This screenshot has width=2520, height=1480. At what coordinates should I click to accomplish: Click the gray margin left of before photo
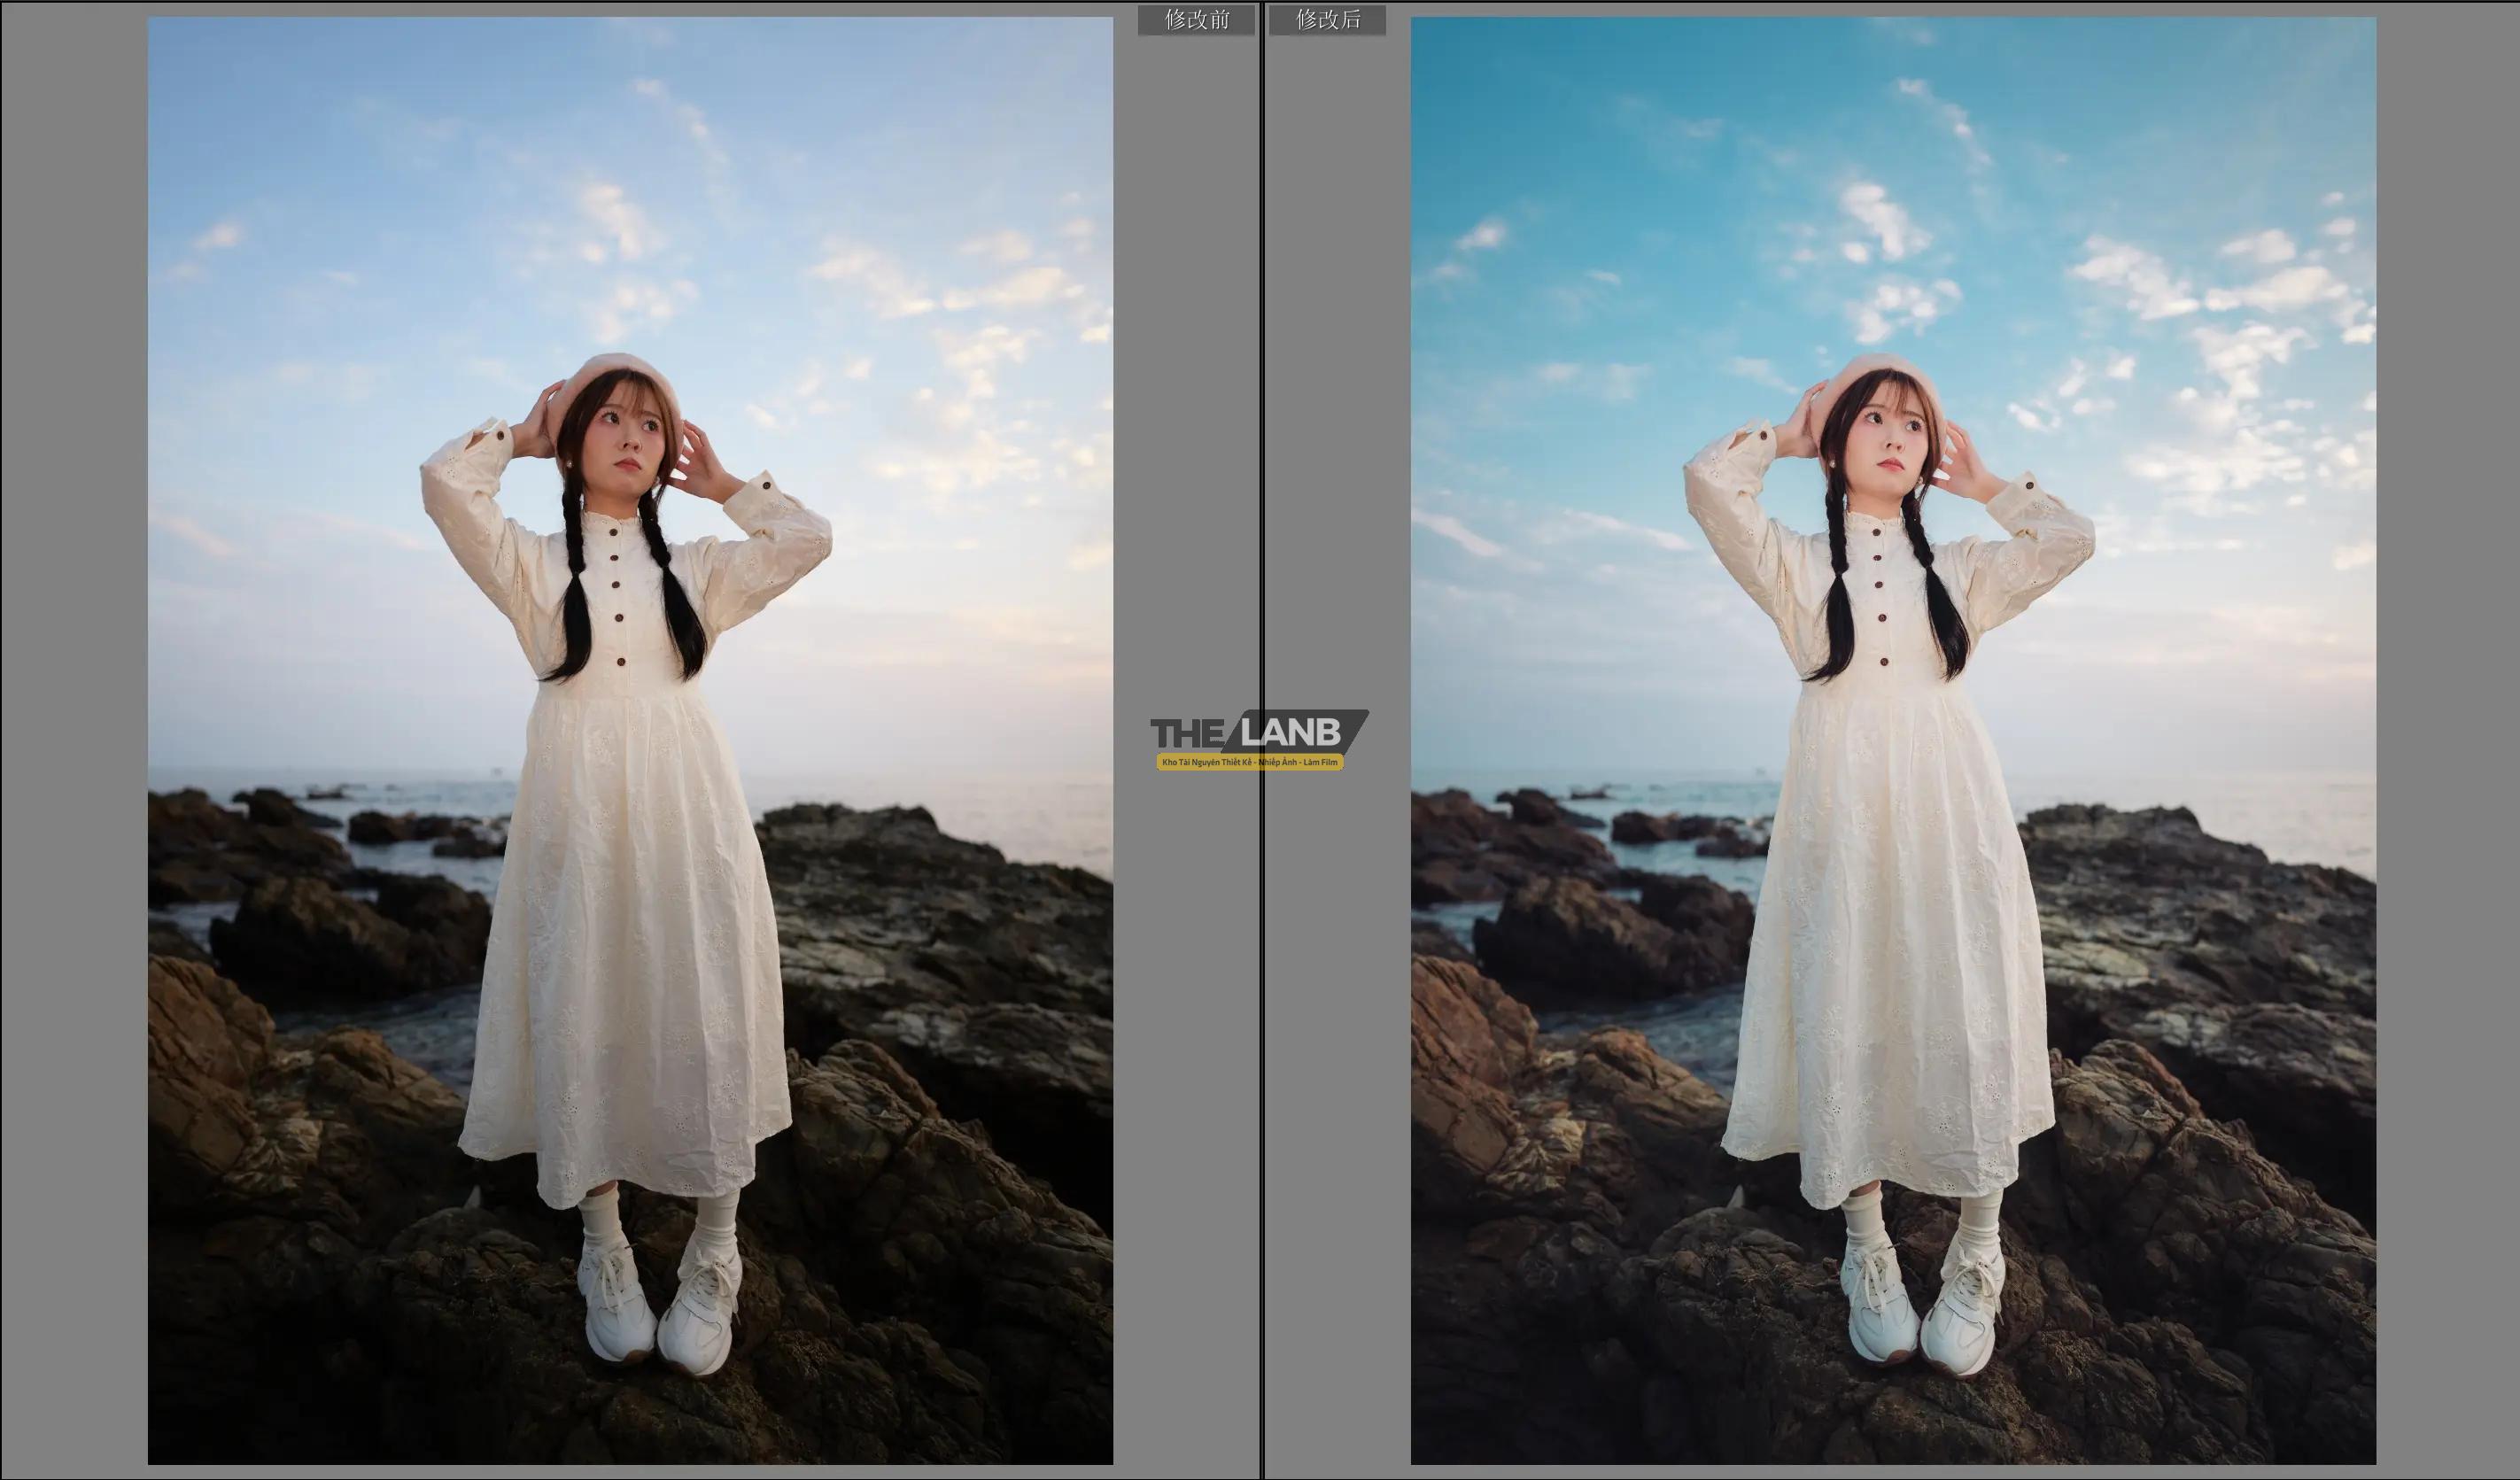pos(75,740)
